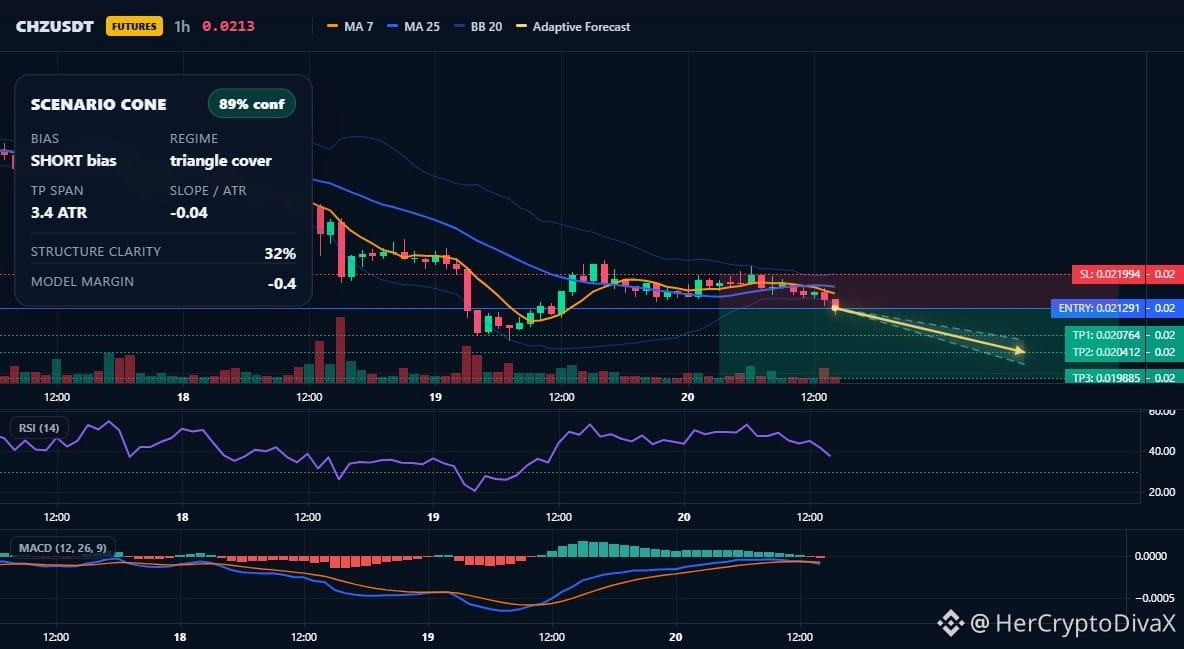Click the MACD (12, 26, 9) label
The width and height of the screenshot is (1184, 649).
coord(63,548)
